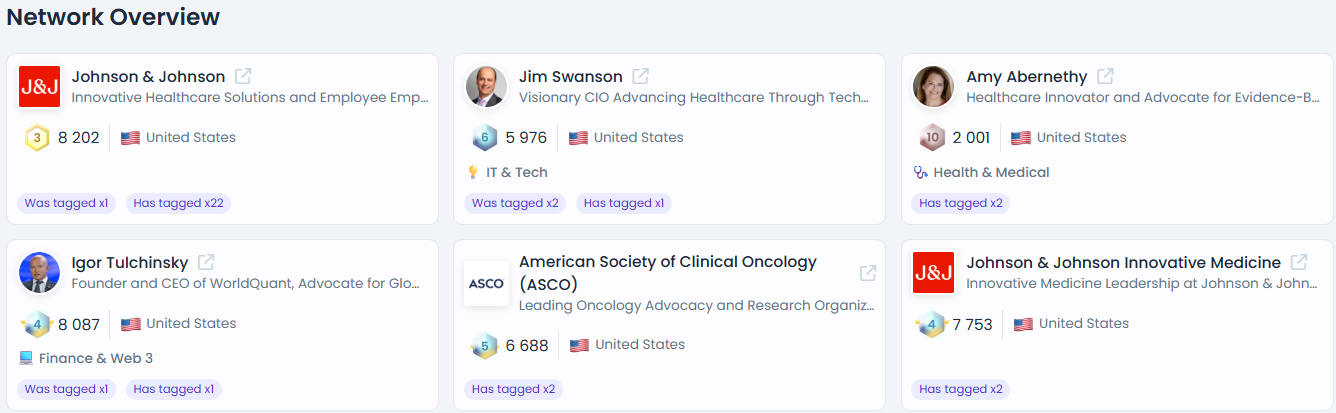Click the 'Health & Medical' category label

[x=991, y=172]
